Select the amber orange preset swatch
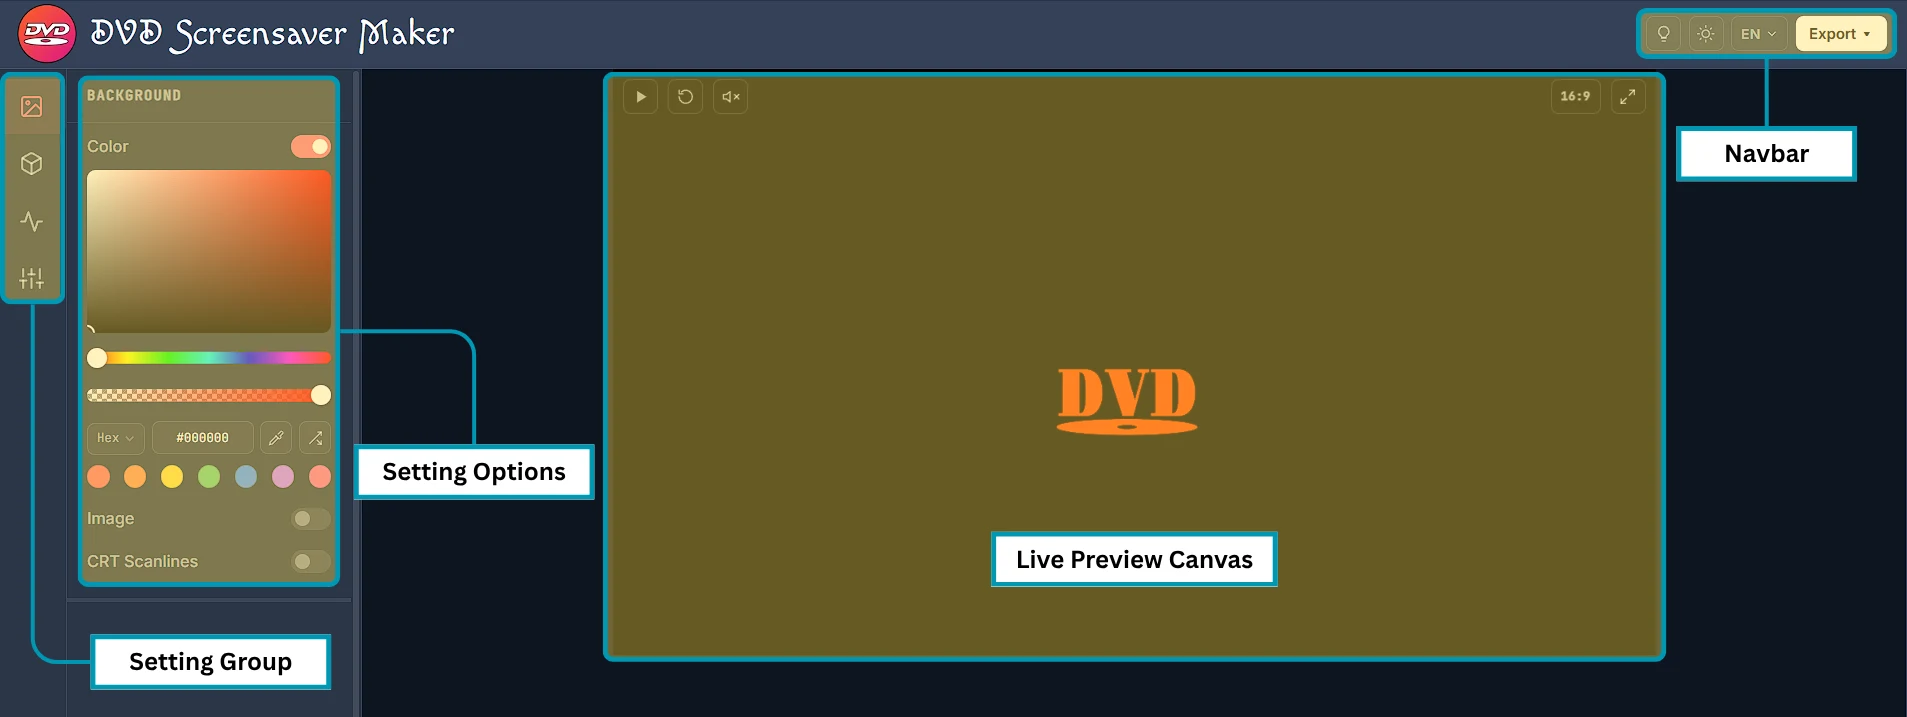The height and width of the screenshot is (717, 1907). pyautogui.click(x=135, y=477)
